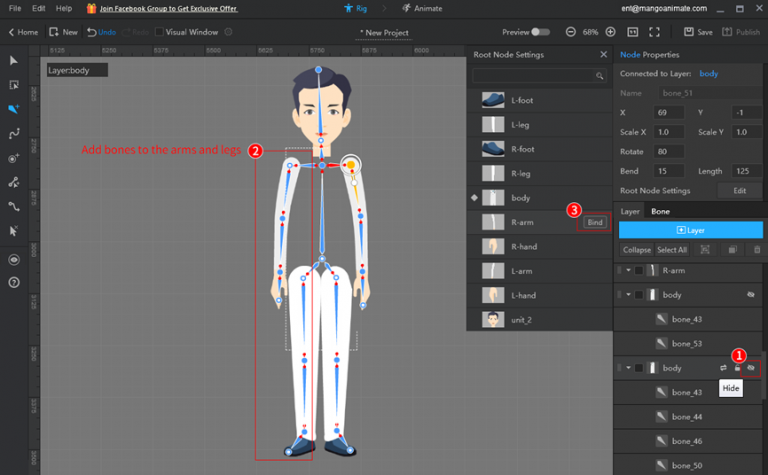Tick checkbox of body layer with lock icon
The width and height of the screenshot is (768, 475).
(639, 368)
